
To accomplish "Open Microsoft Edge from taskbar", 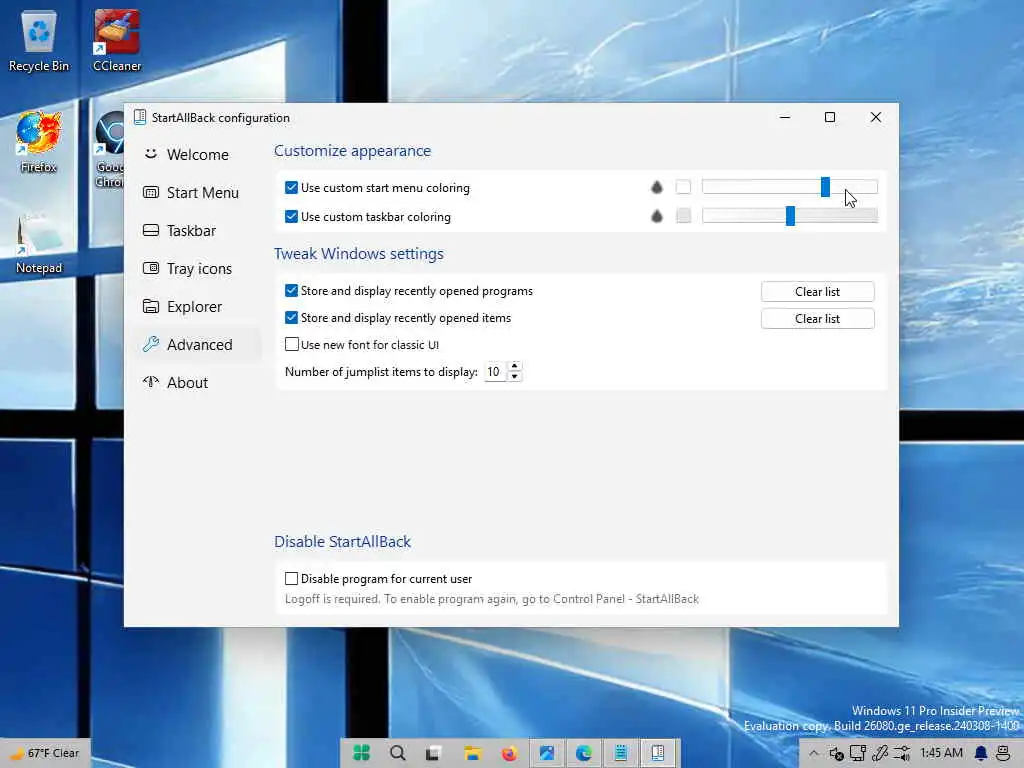I will (x=583, y=753).
